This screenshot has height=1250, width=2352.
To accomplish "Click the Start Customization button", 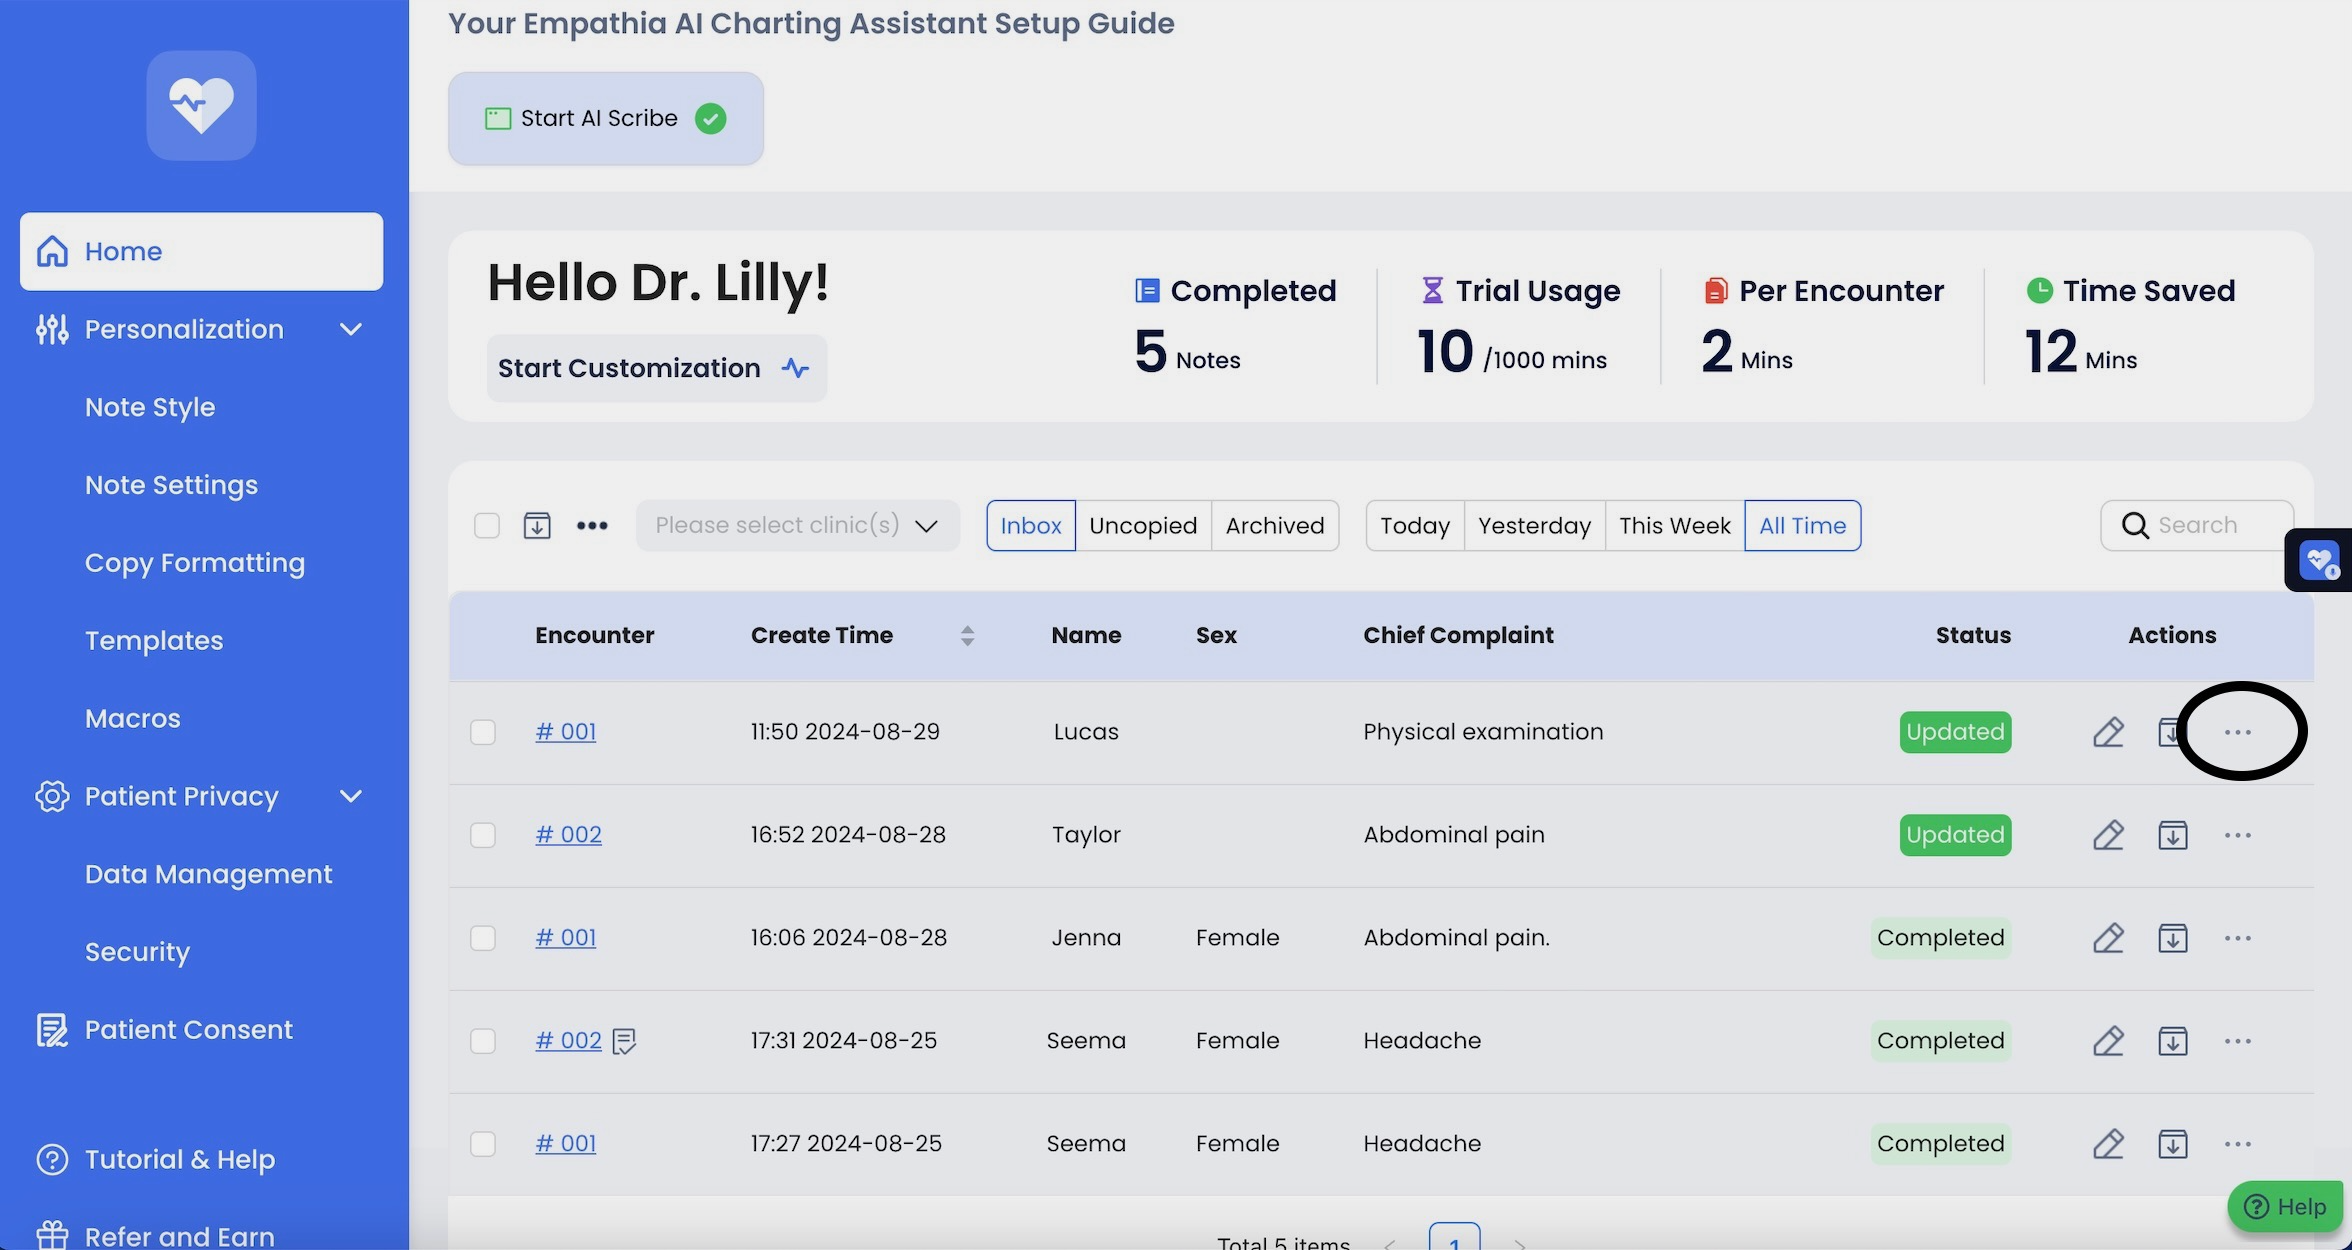I will pyautogui.click(x=656, y=368).
